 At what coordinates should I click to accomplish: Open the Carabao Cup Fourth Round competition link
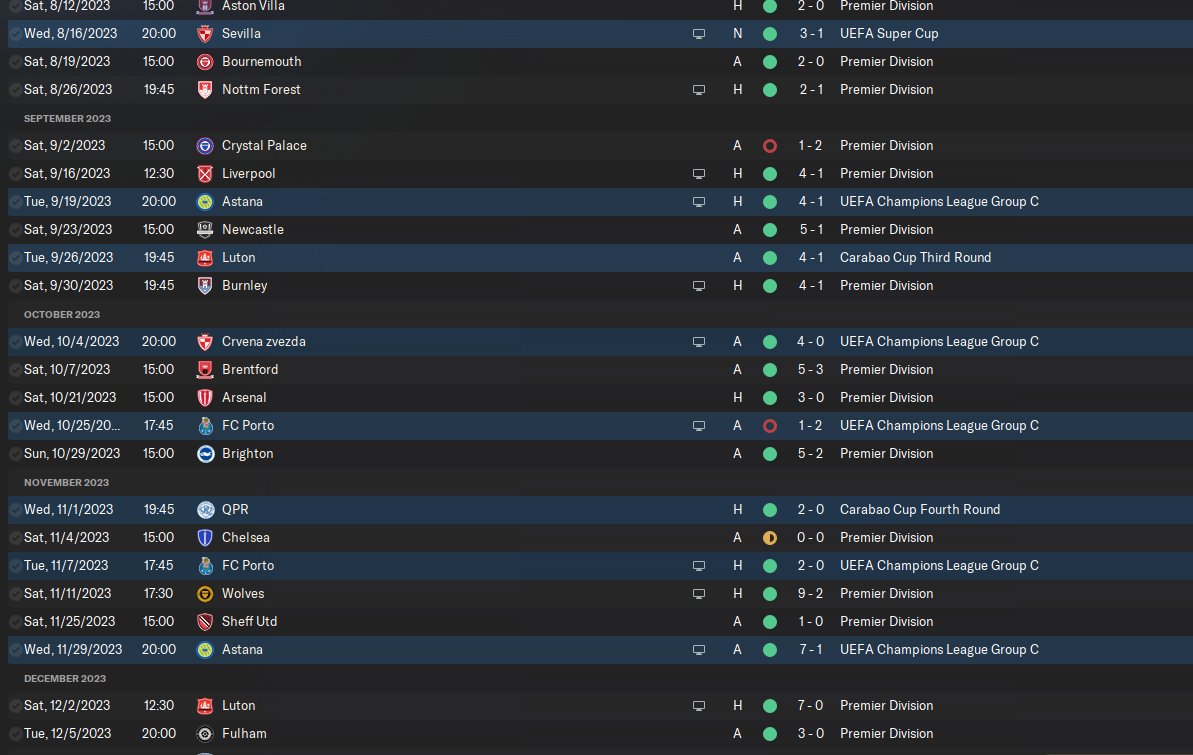920,509
